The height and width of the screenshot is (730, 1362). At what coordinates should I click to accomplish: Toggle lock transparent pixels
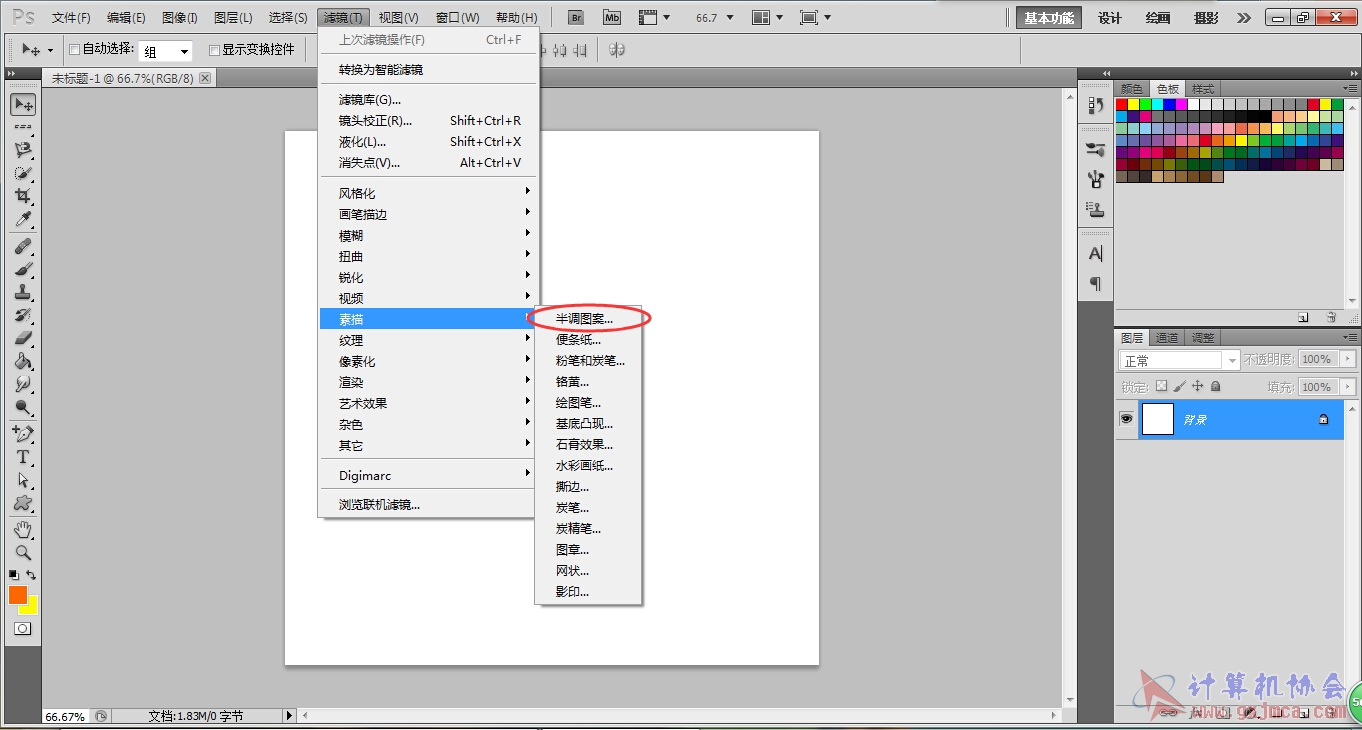click(1161, 386)
